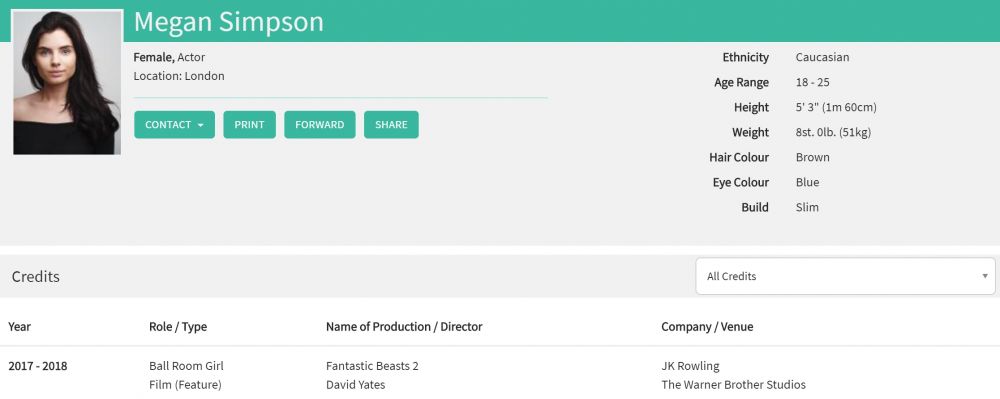Image resolution: width=1000 pixels, height=399 pixels.
Task: Click the Share button
Action: 391,125
